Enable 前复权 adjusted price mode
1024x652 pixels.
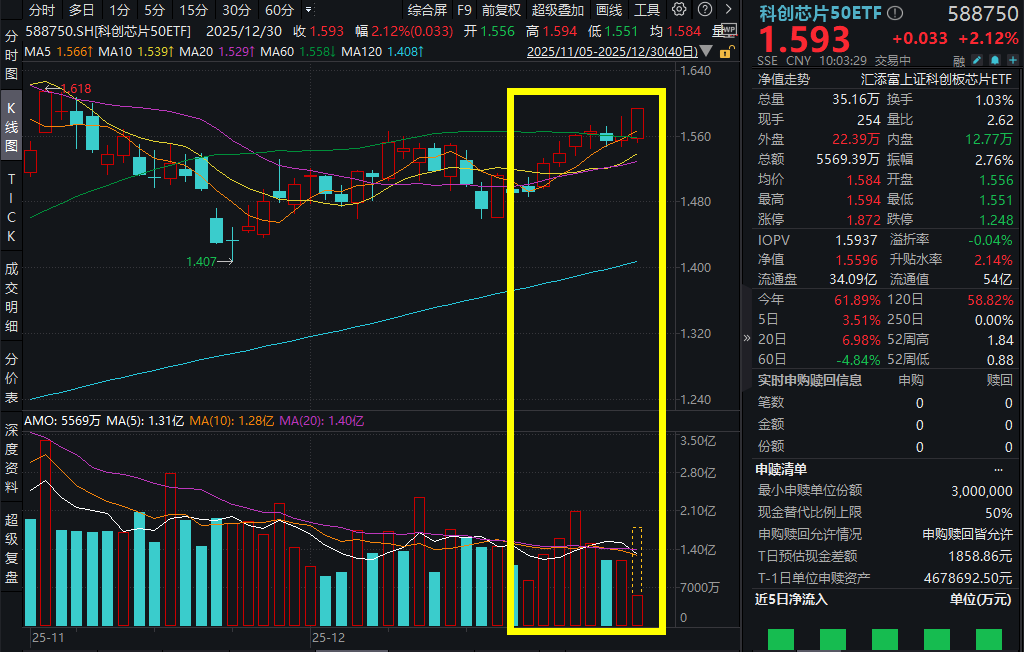coord(501,11)
